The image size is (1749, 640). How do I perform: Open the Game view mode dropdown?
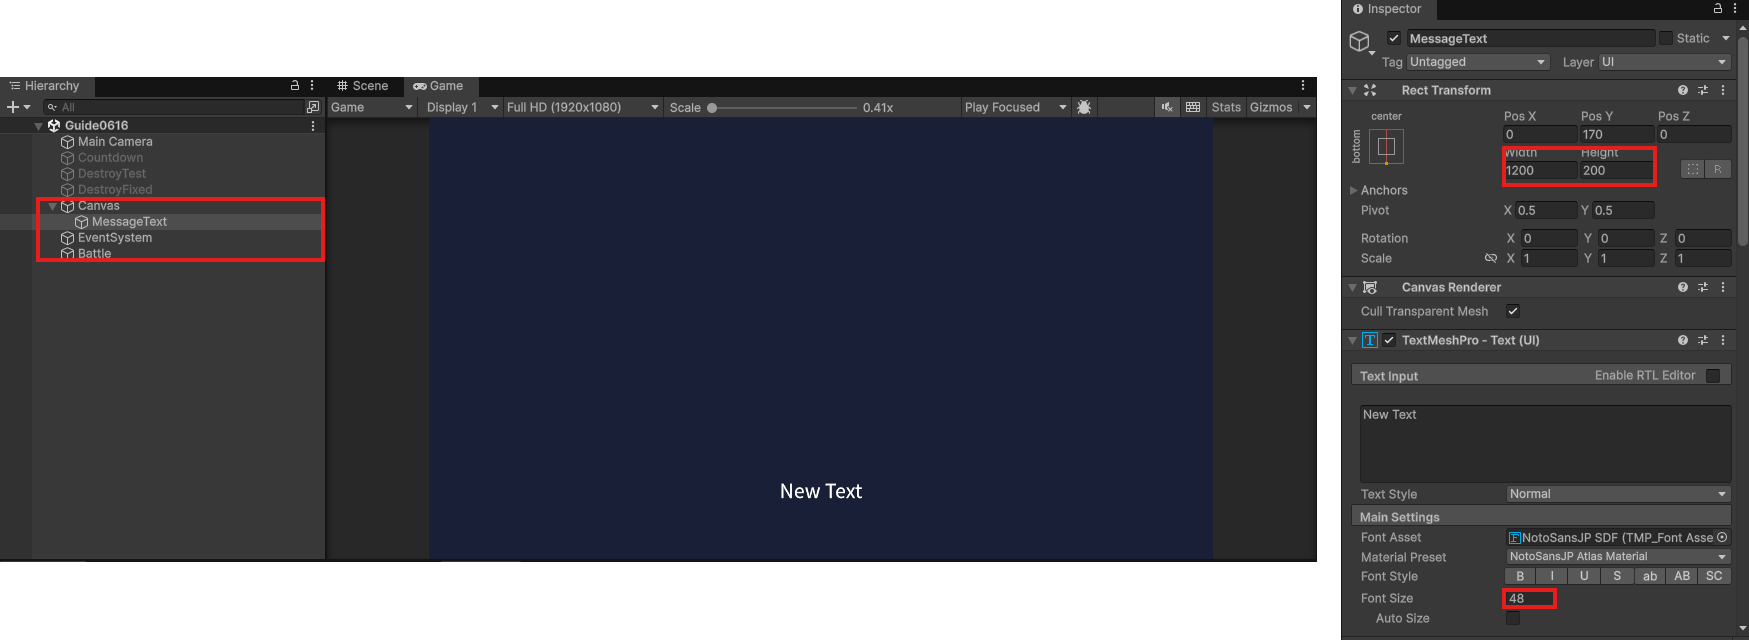[x=372, y=107]
